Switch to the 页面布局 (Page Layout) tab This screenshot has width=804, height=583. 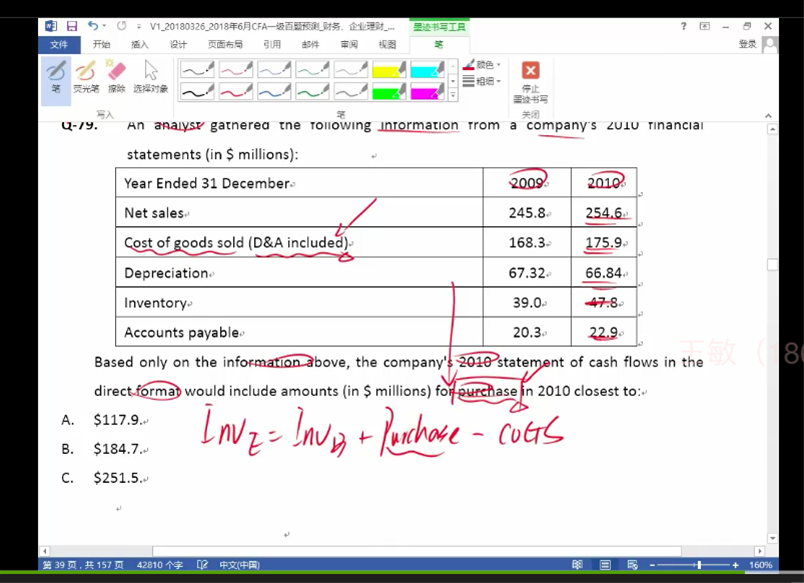[x=225, y=45]
